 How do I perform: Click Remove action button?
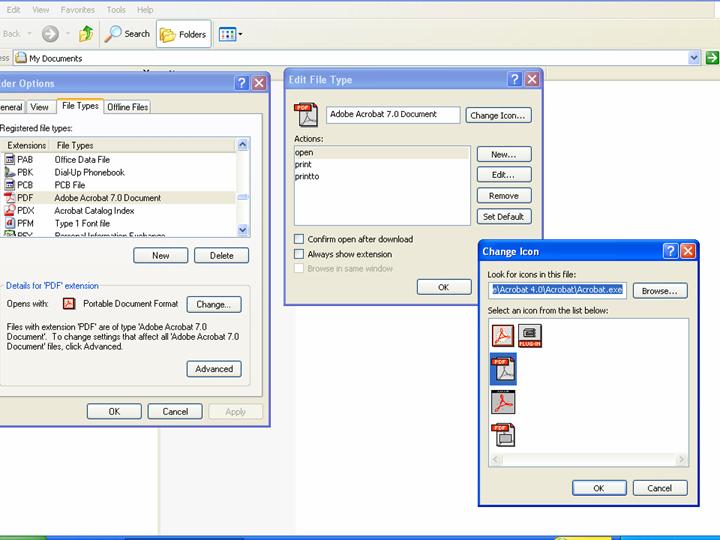click(x=504, y=196)
